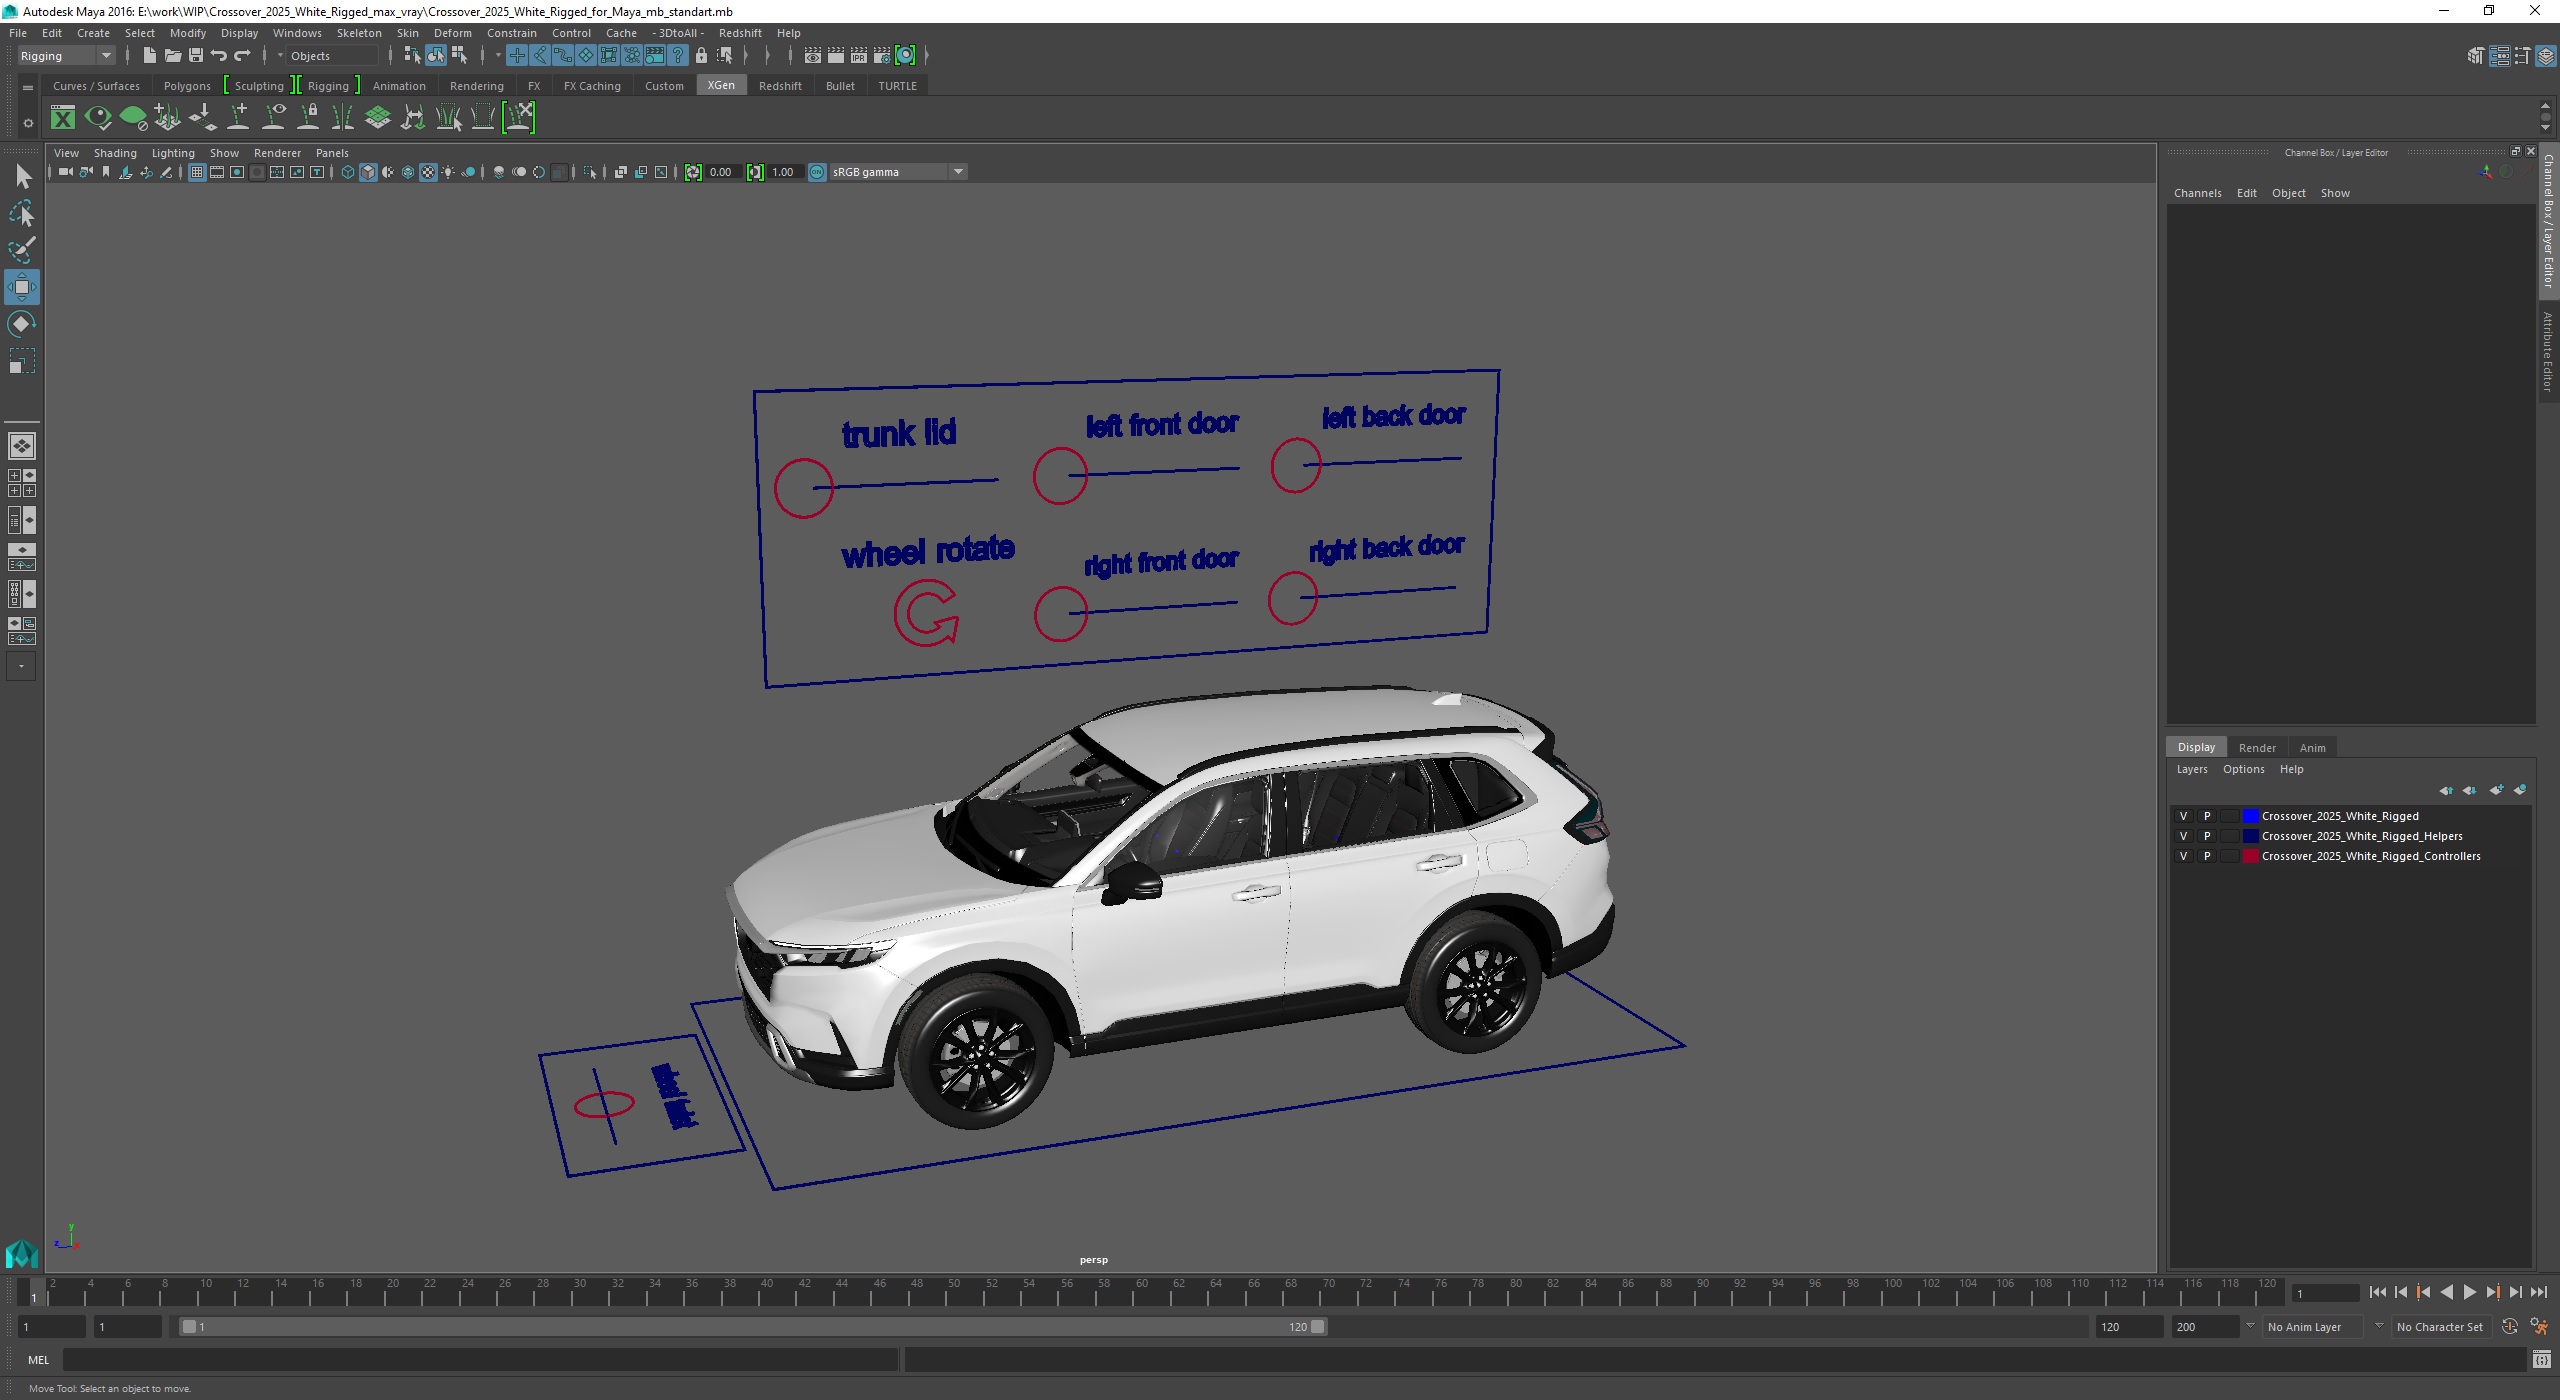
Task: Expand the status line render section handle
Action: (790, 56)
